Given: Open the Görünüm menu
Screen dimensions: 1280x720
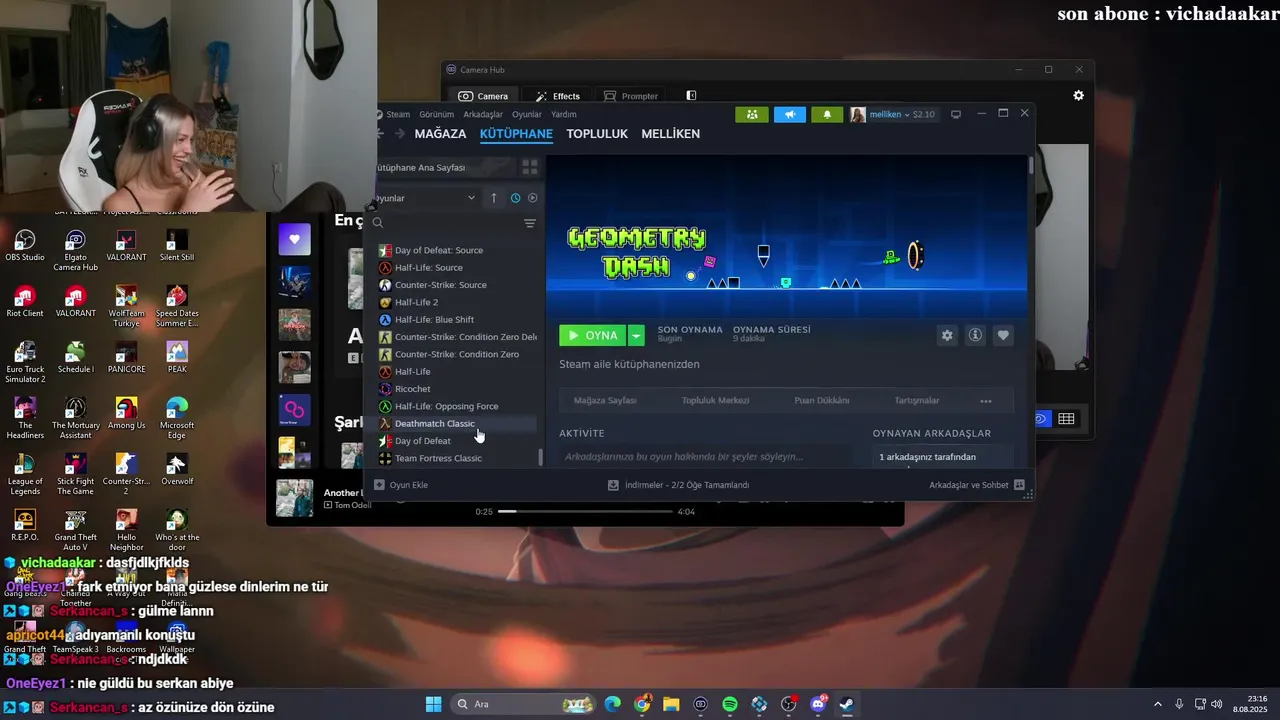Looking at the screenshot, I should point(436,114).
